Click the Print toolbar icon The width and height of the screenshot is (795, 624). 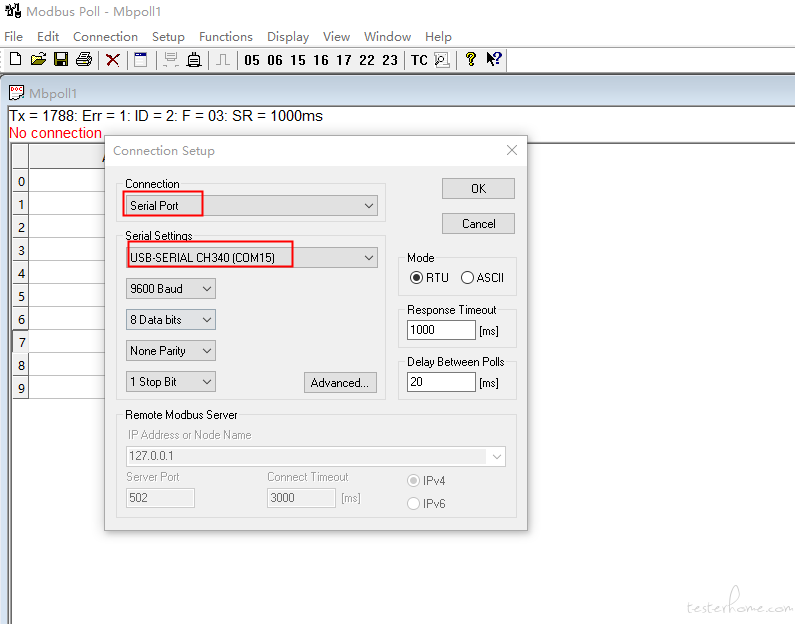point(84,60)
